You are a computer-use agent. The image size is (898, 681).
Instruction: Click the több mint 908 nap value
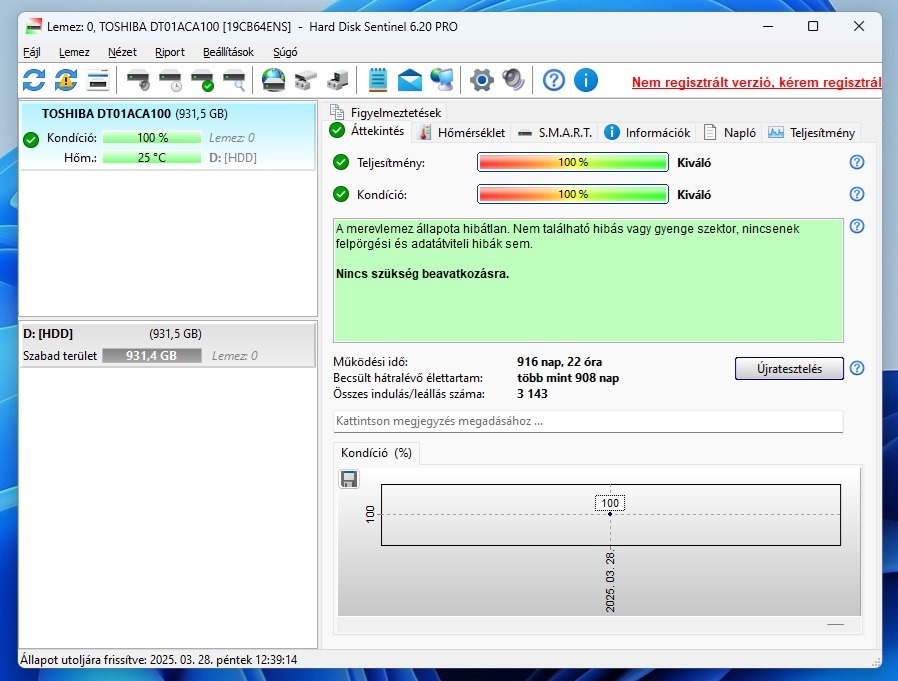pos(568,378)
